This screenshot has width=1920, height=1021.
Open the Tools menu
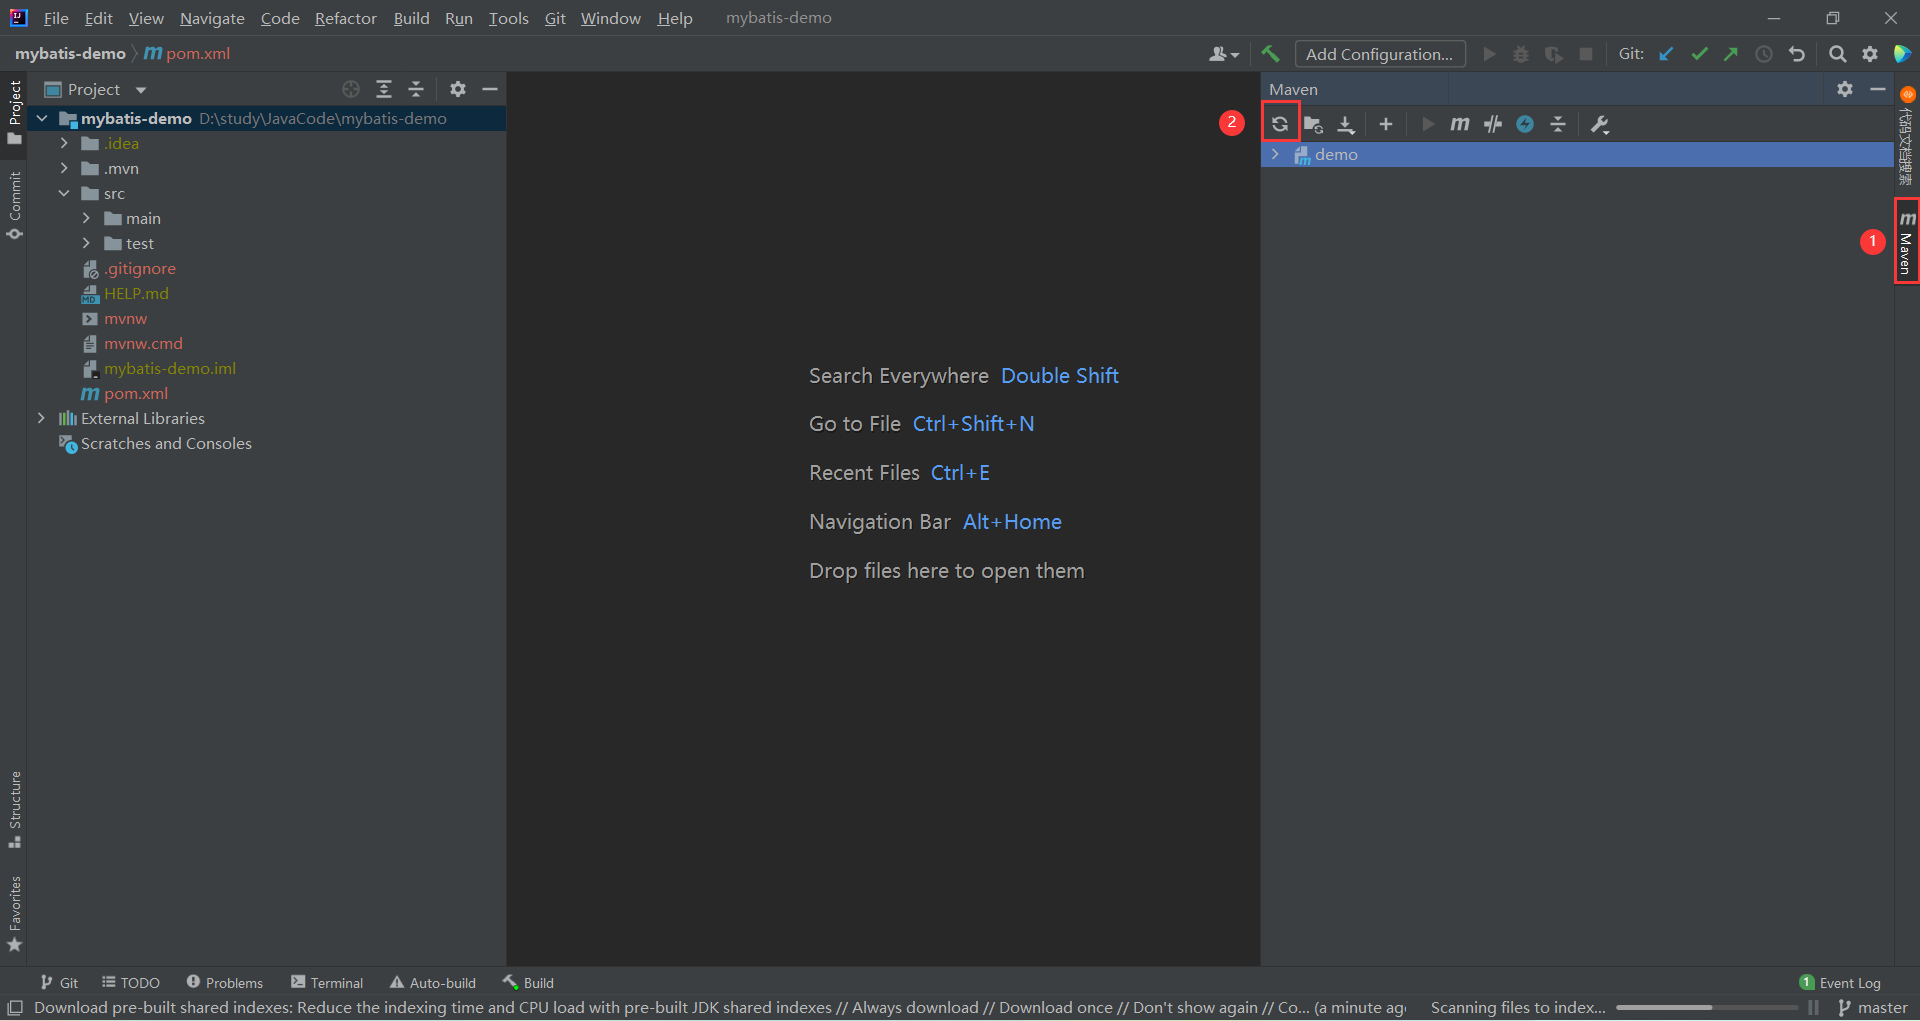click(x=508, y=18)
